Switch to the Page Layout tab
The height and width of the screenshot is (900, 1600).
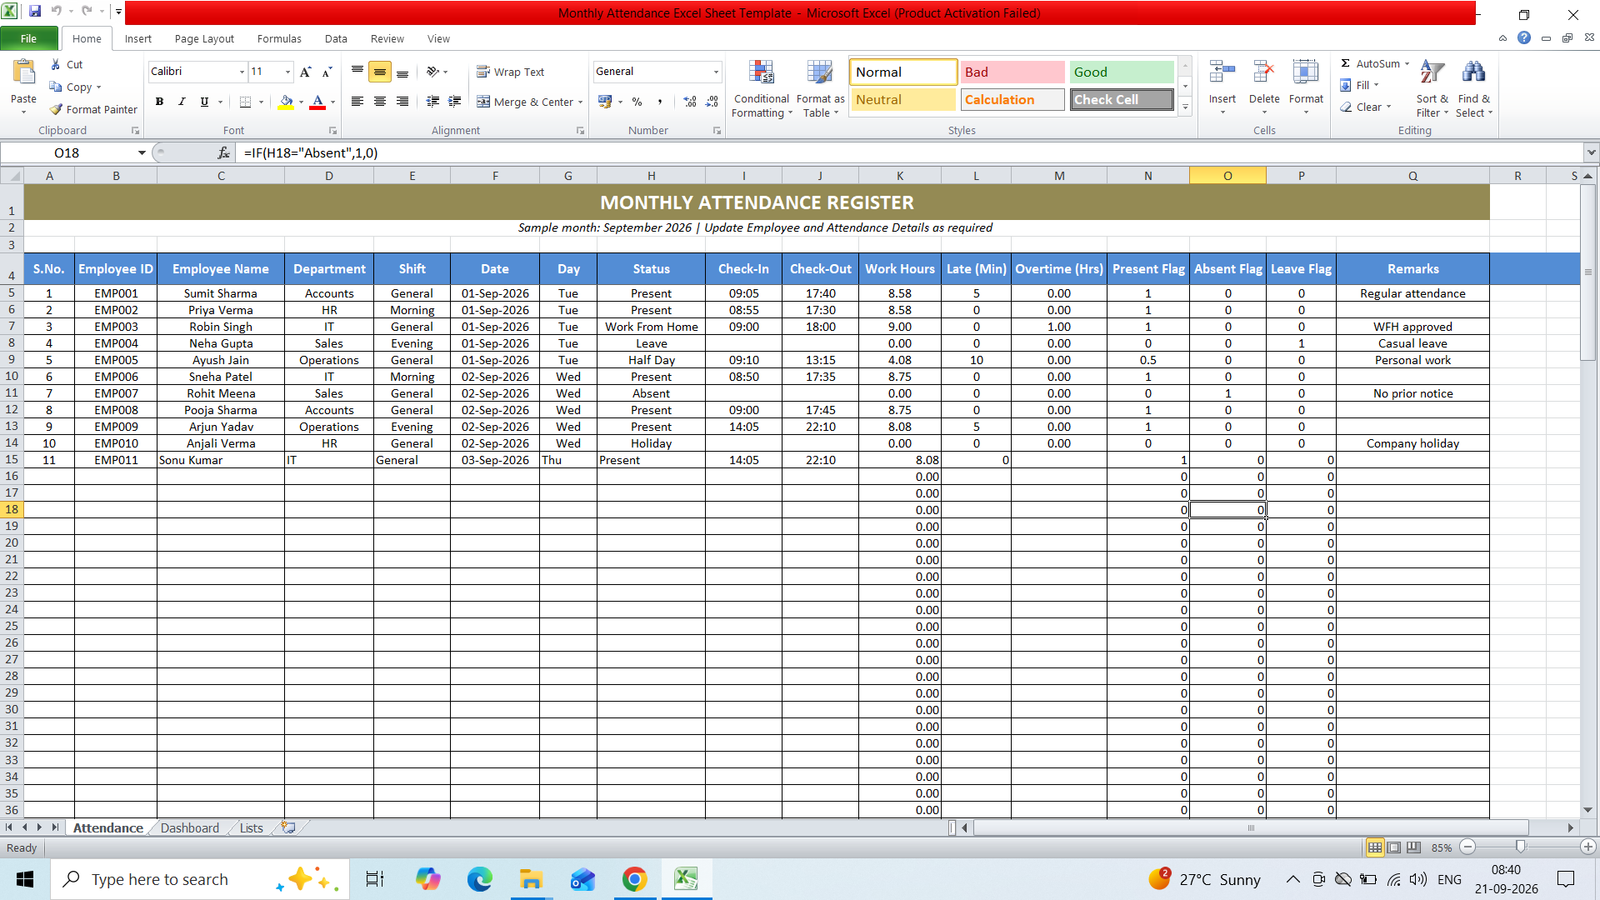(x=204, y=39)
